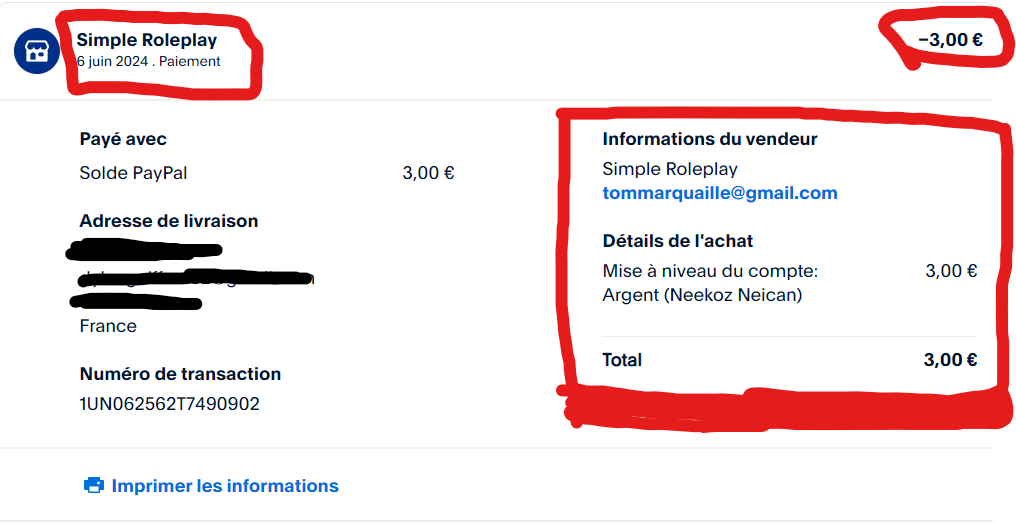The height and width of the screenshot is (525, 1016).
Task: Click the printer icon
Action: (x=94, y=485)
